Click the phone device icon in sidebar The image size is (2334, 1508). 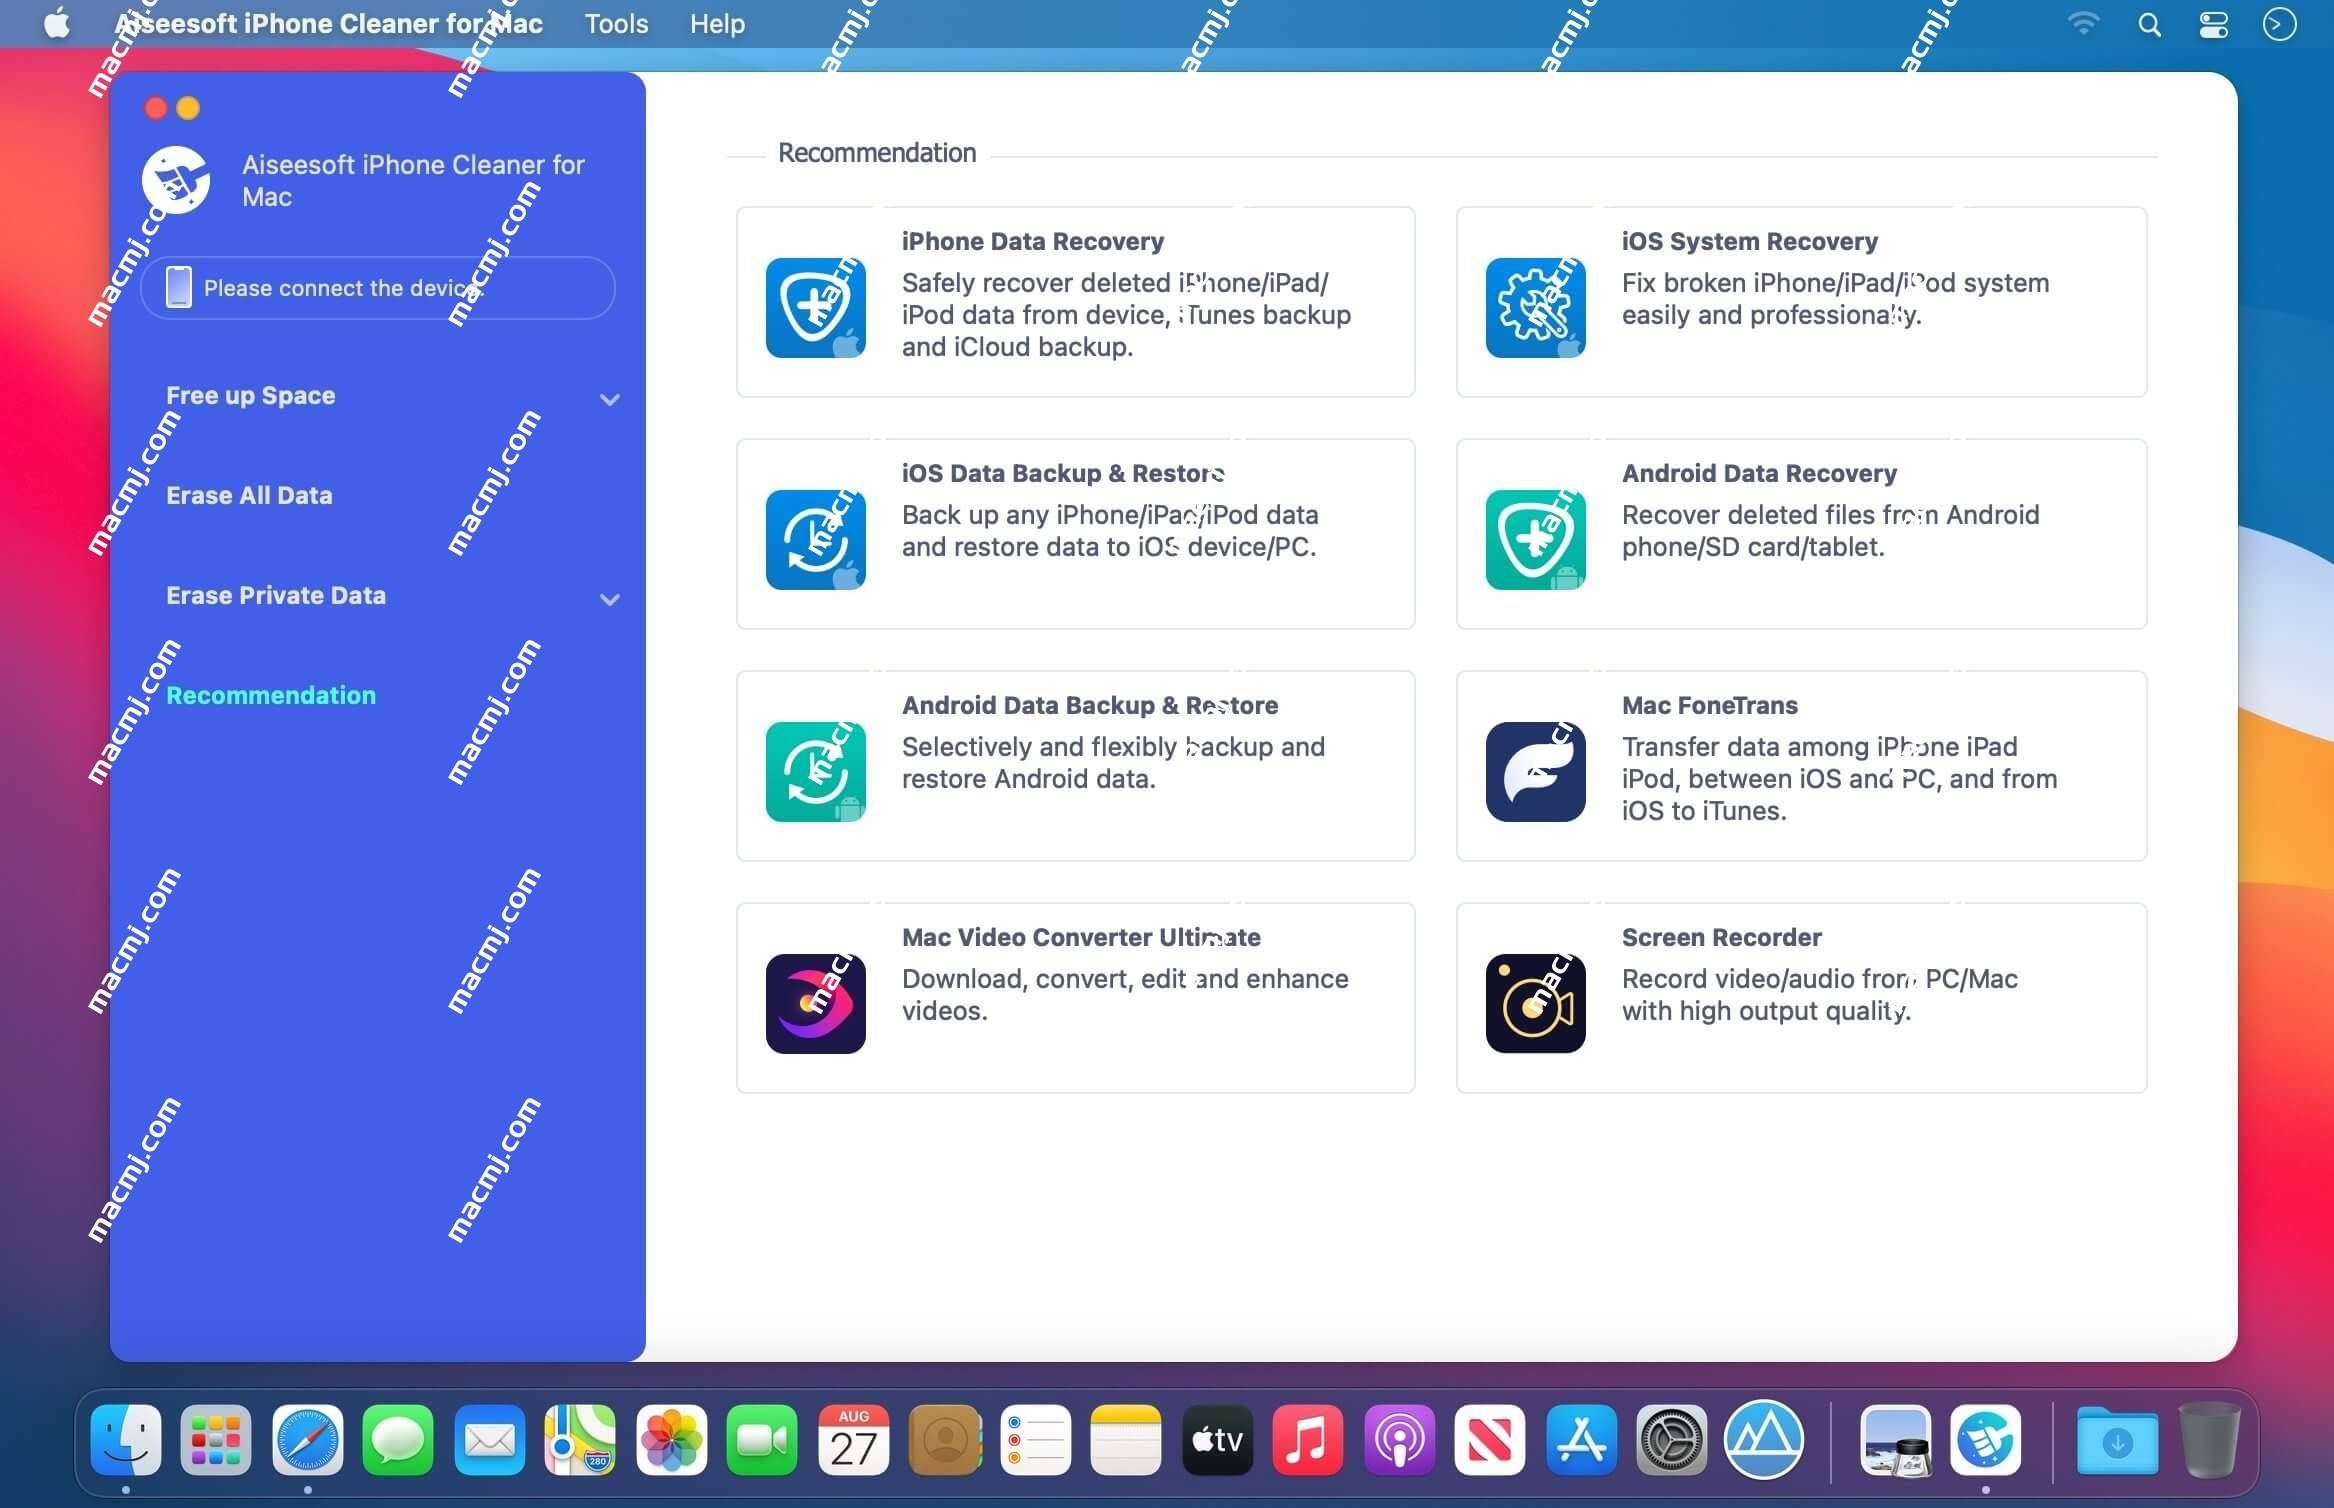[x=179, y=287]
